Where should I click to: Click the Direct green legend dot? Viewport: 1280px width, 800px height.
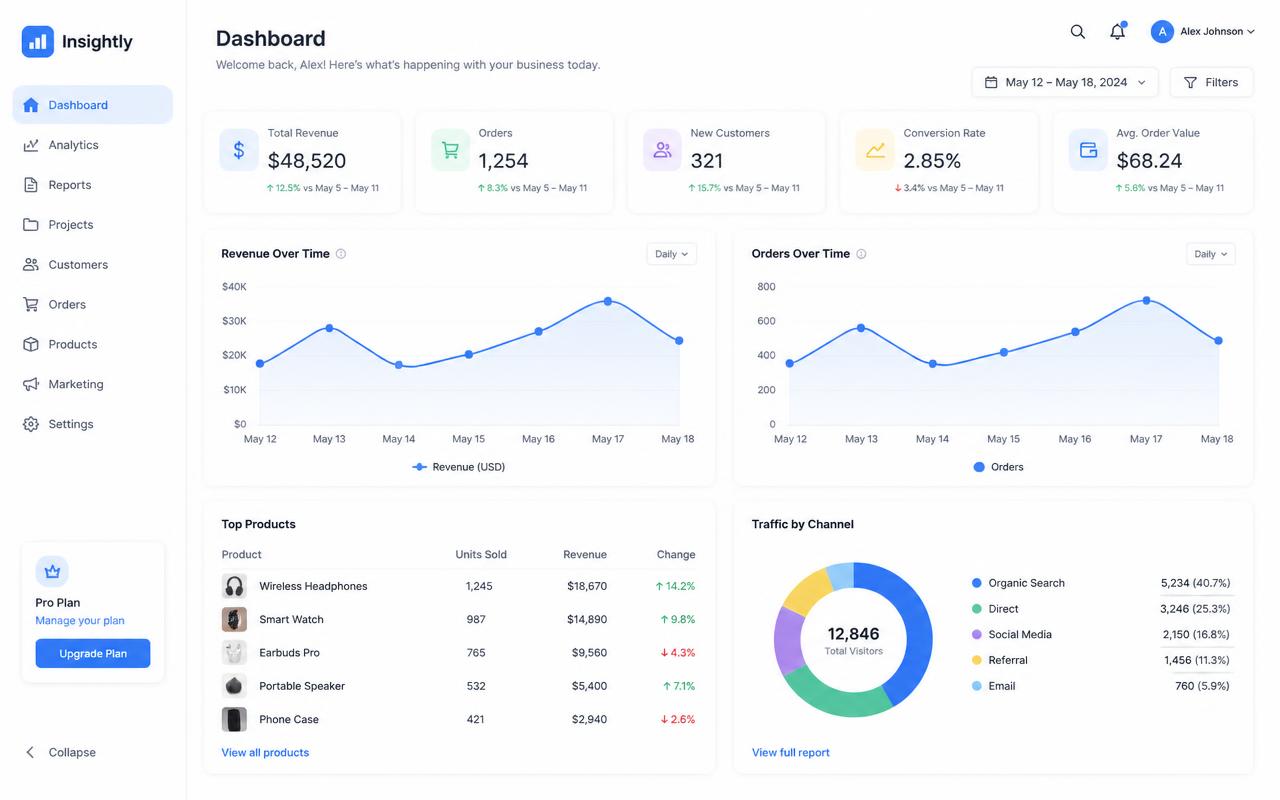[x=977, y=609]
